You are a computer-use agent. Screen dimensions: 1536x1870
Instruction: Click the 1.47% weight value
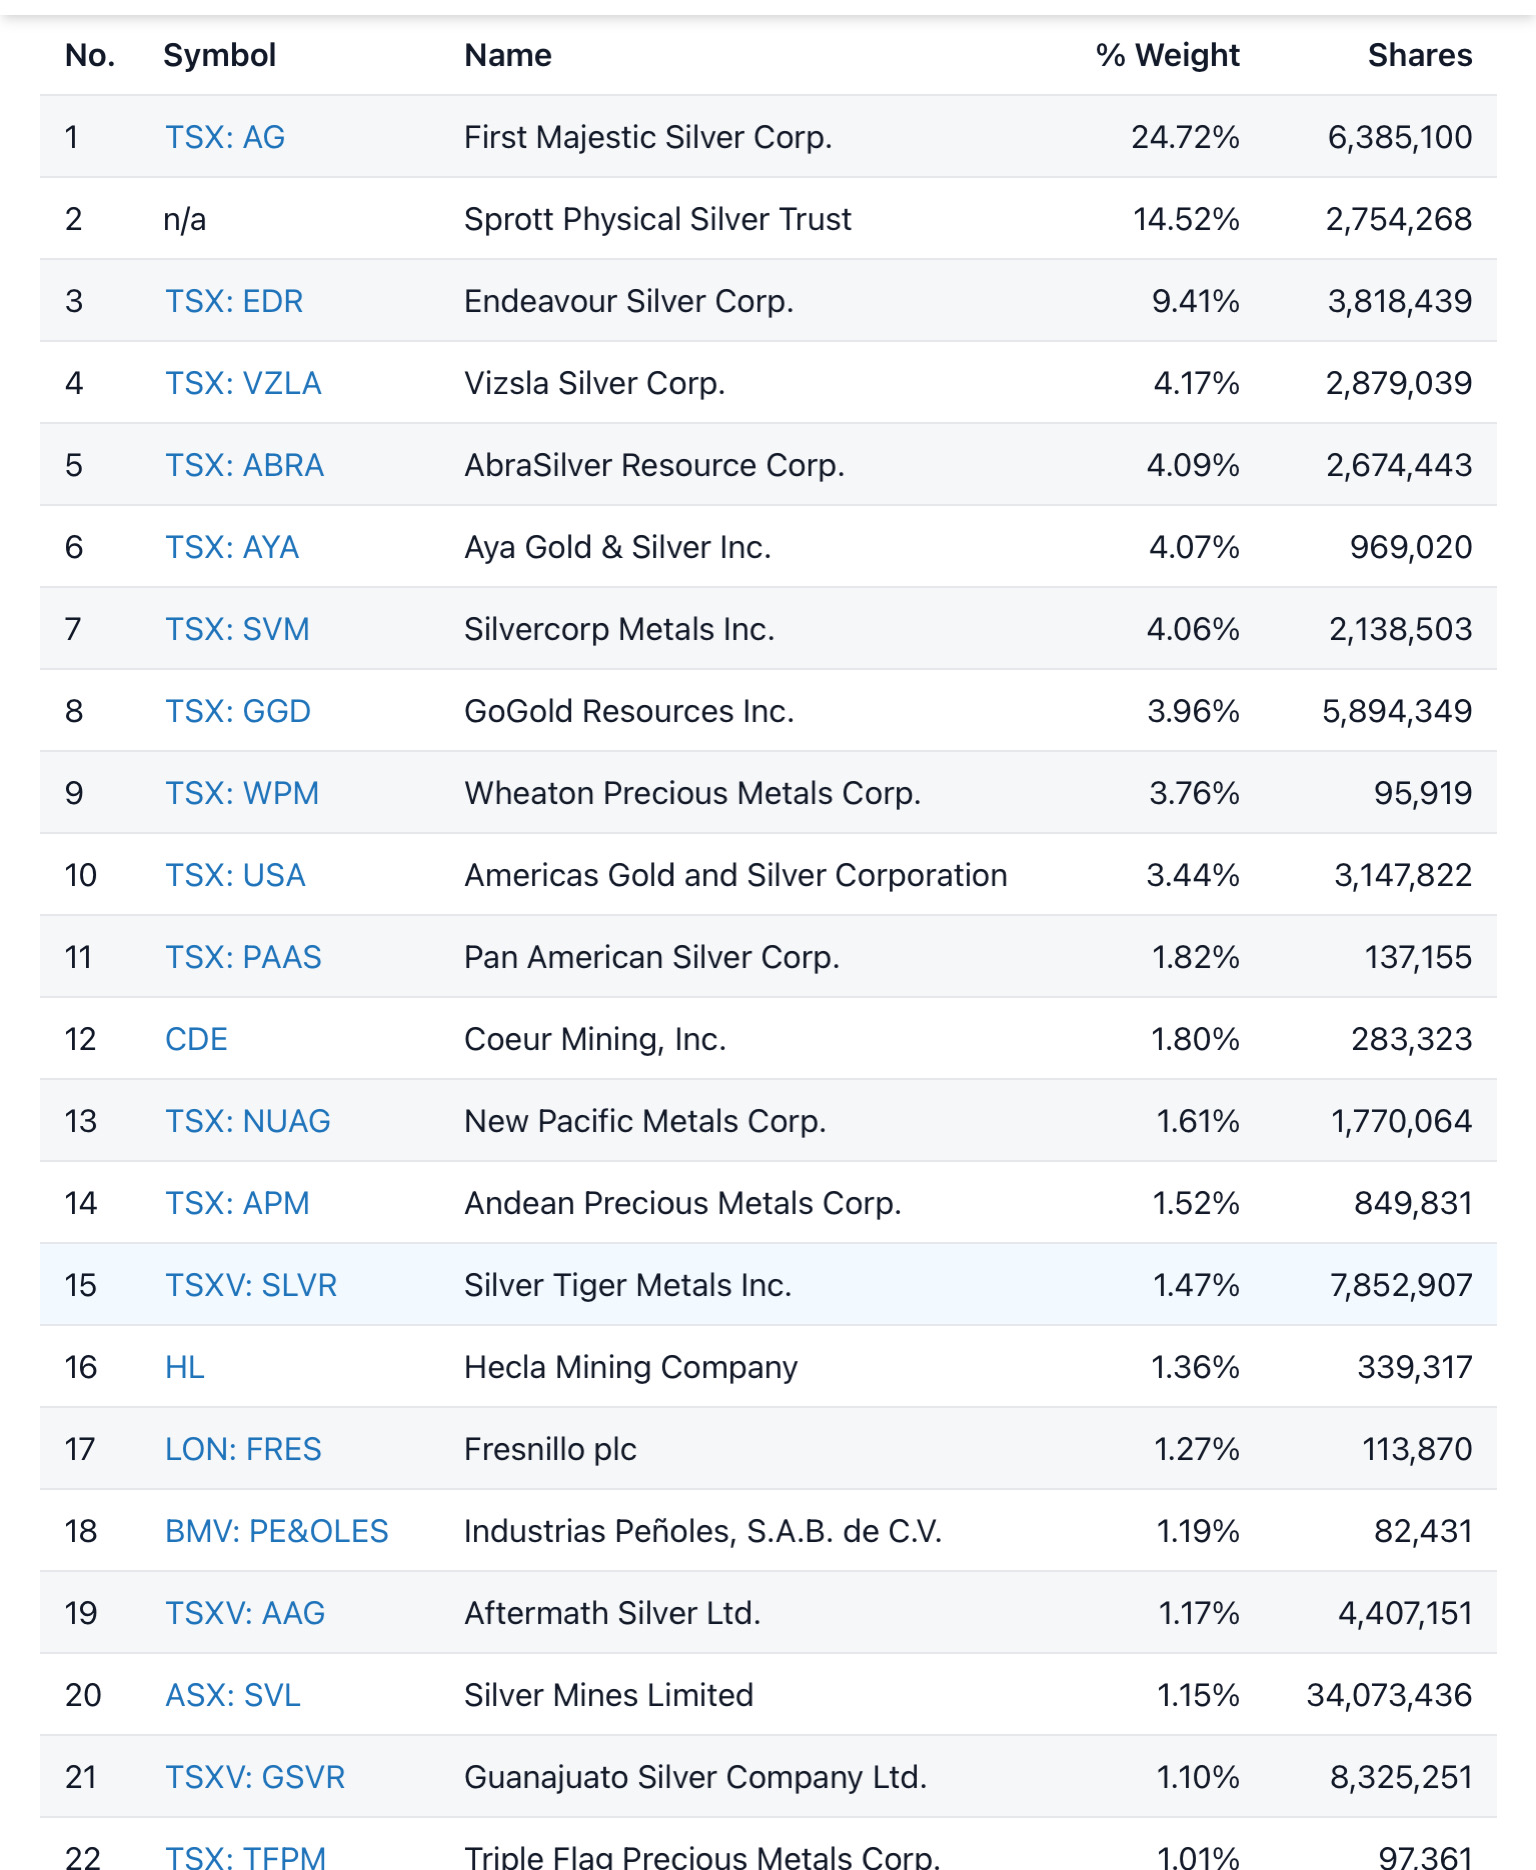click(1197, 1285)
